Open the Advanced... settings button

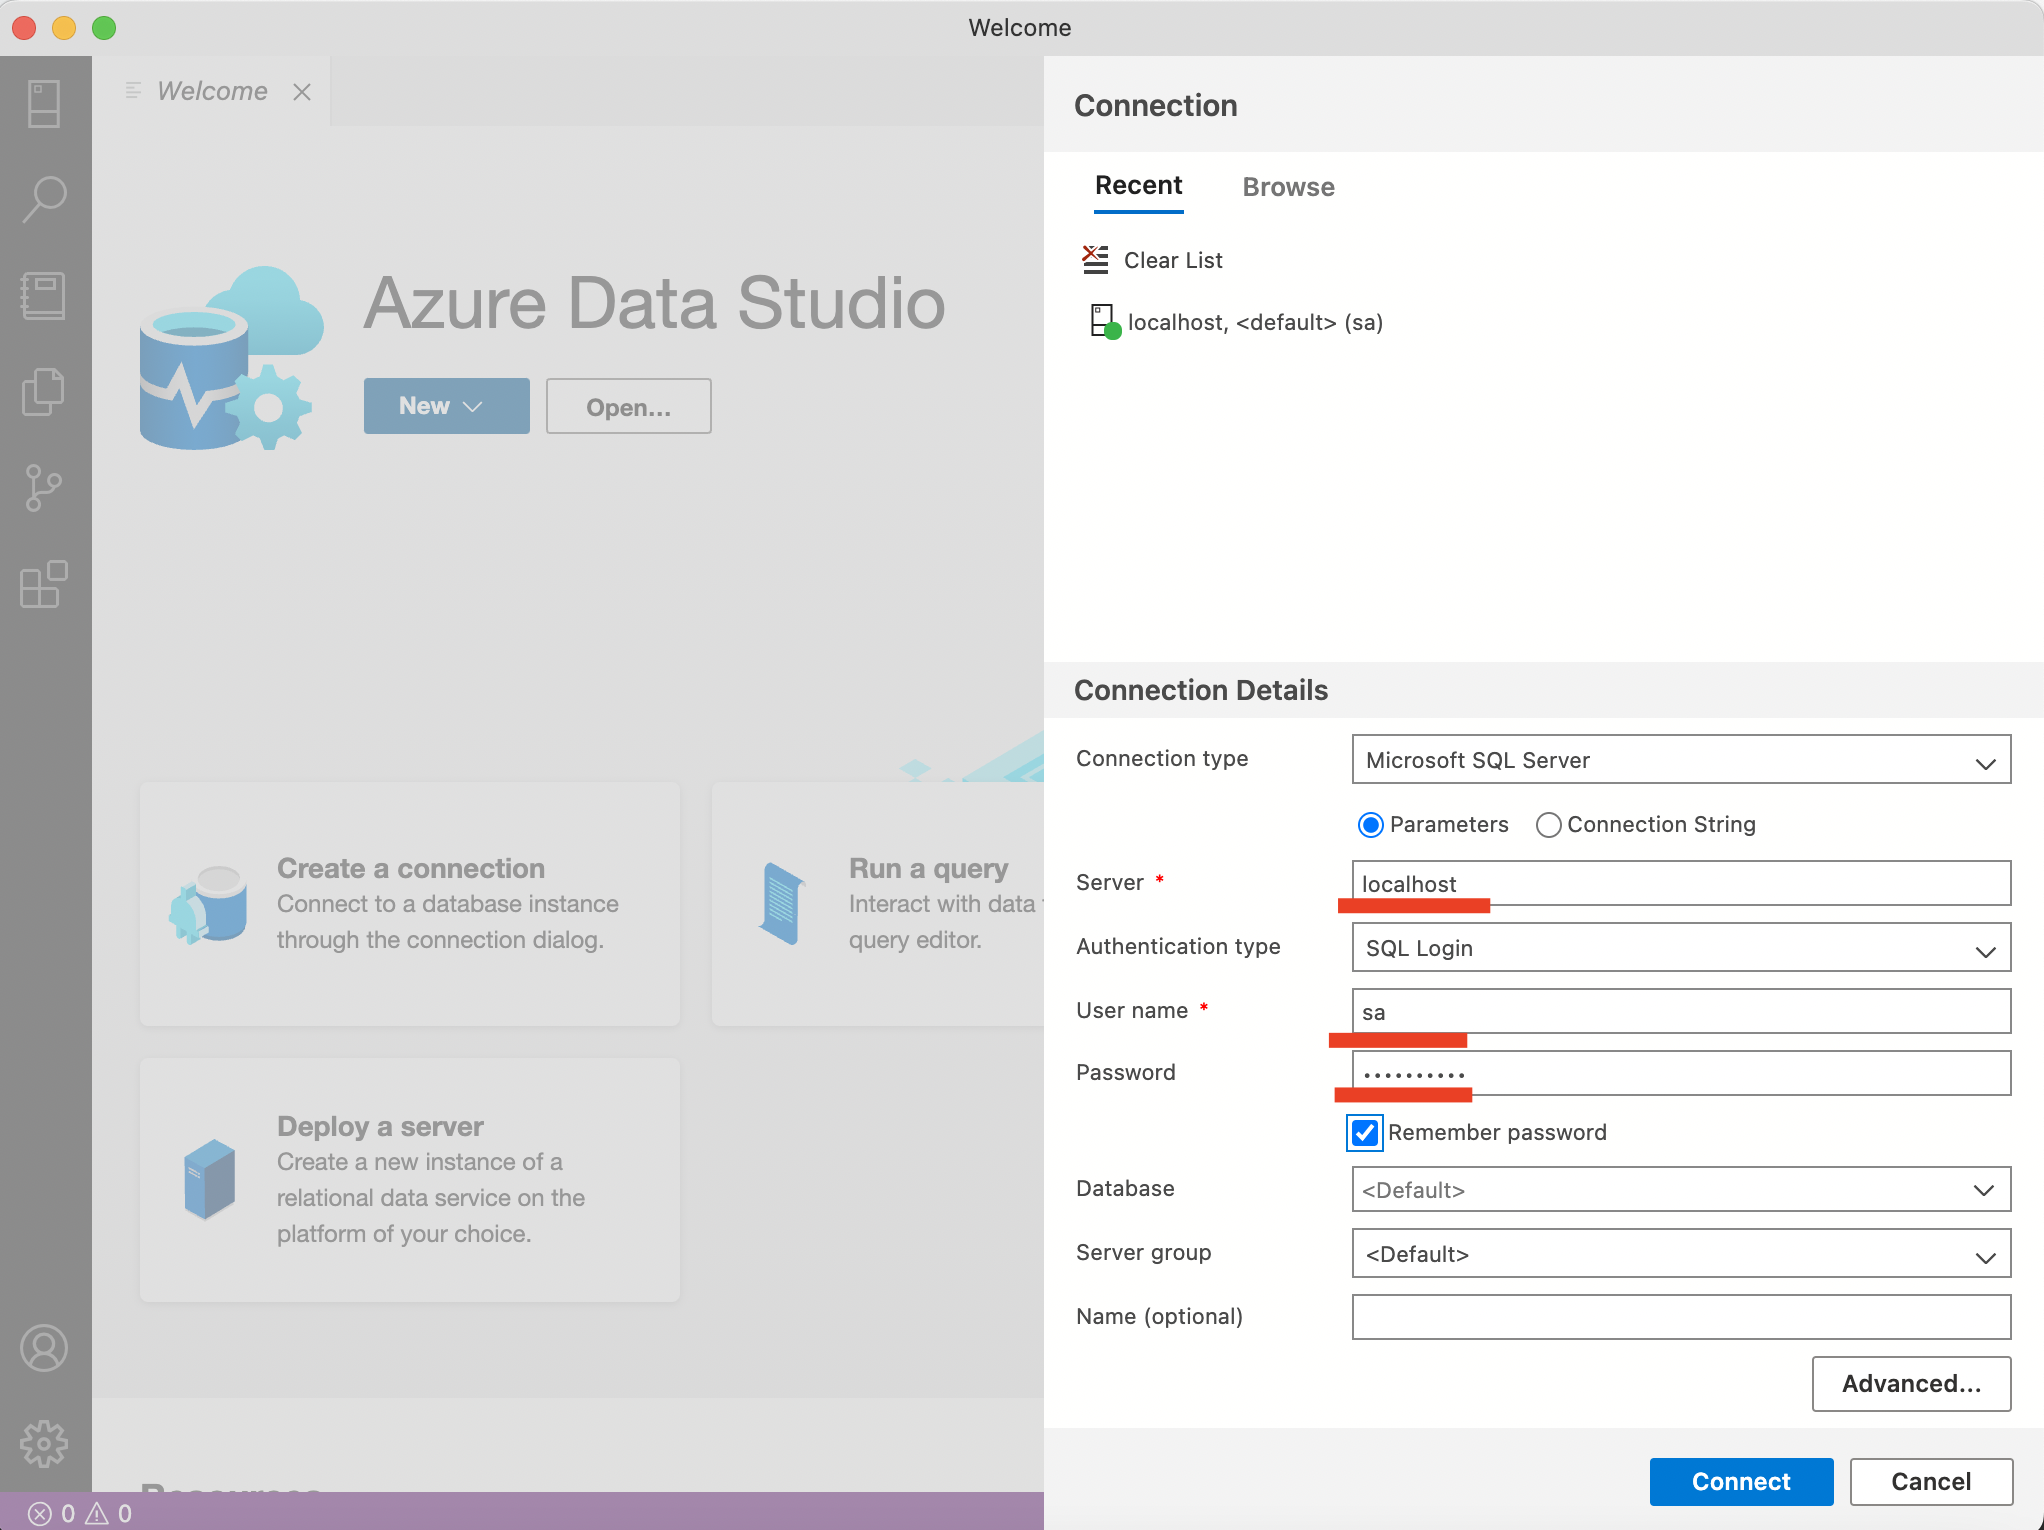tap(1911, 1383)
